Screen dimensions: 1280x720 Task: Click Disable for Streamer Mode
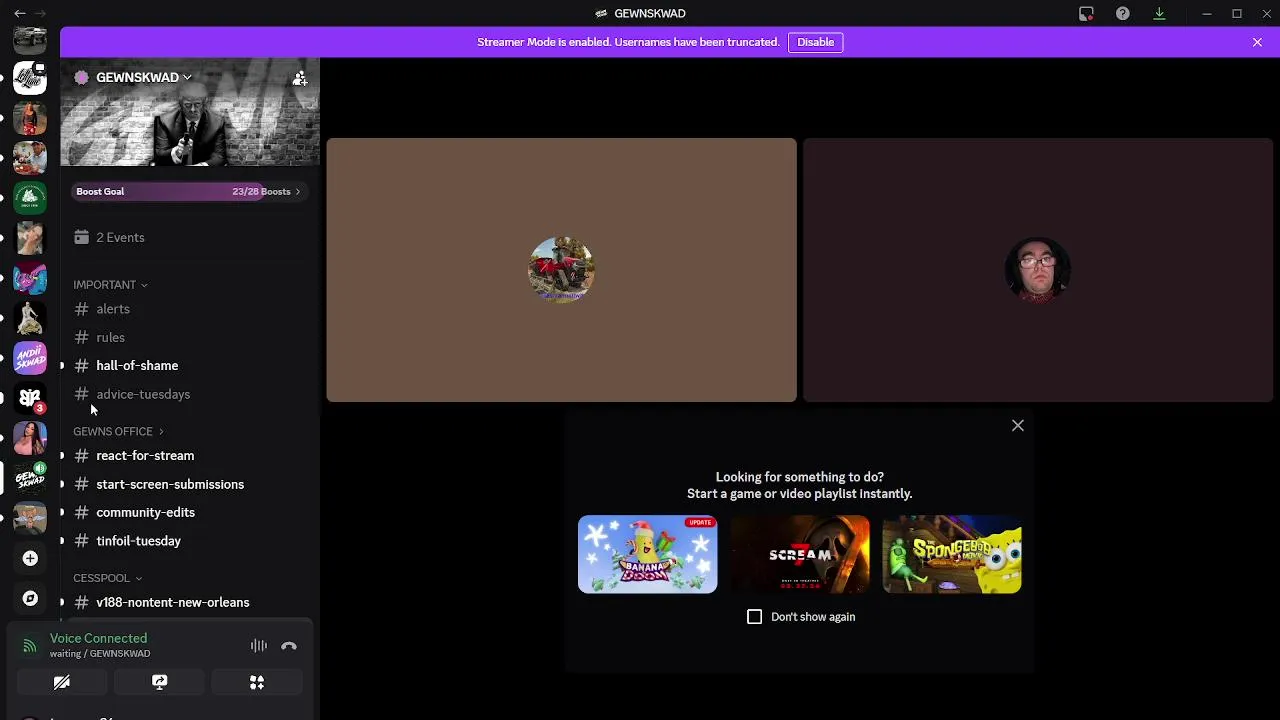[816, 42]
